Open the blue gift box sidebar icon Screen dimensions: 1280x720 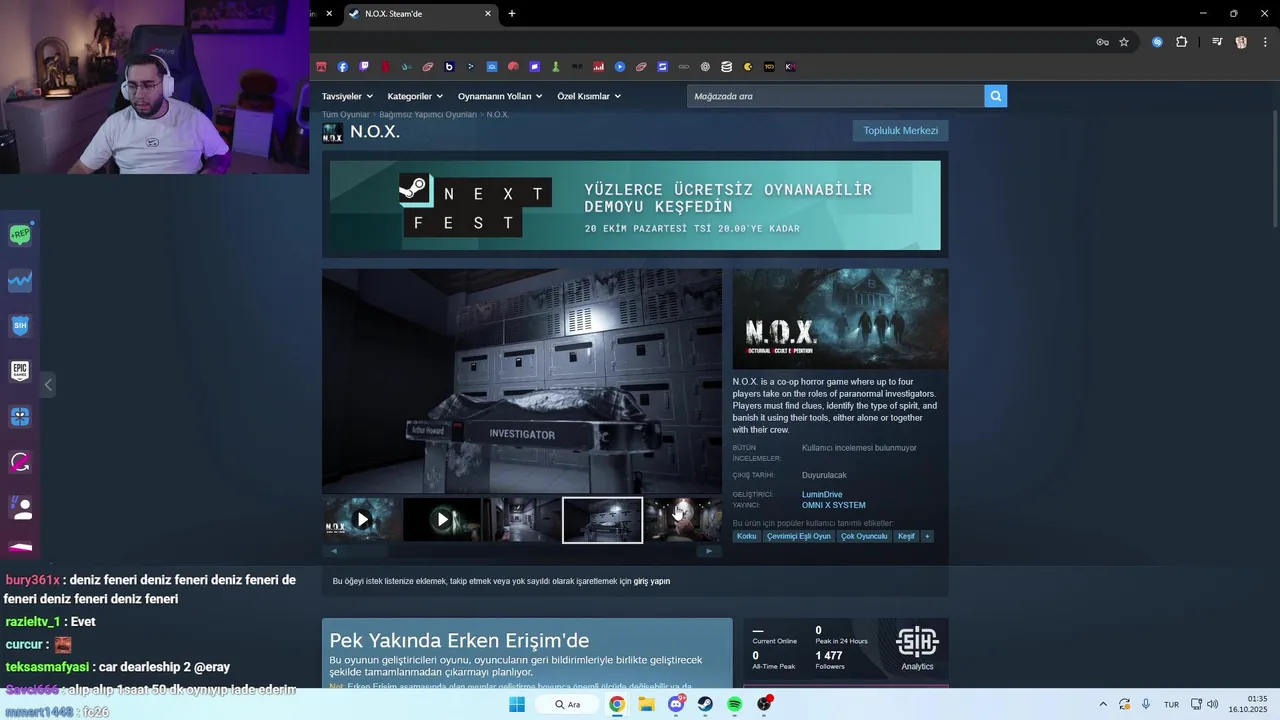pyautogui.click(x=20, y=417)
